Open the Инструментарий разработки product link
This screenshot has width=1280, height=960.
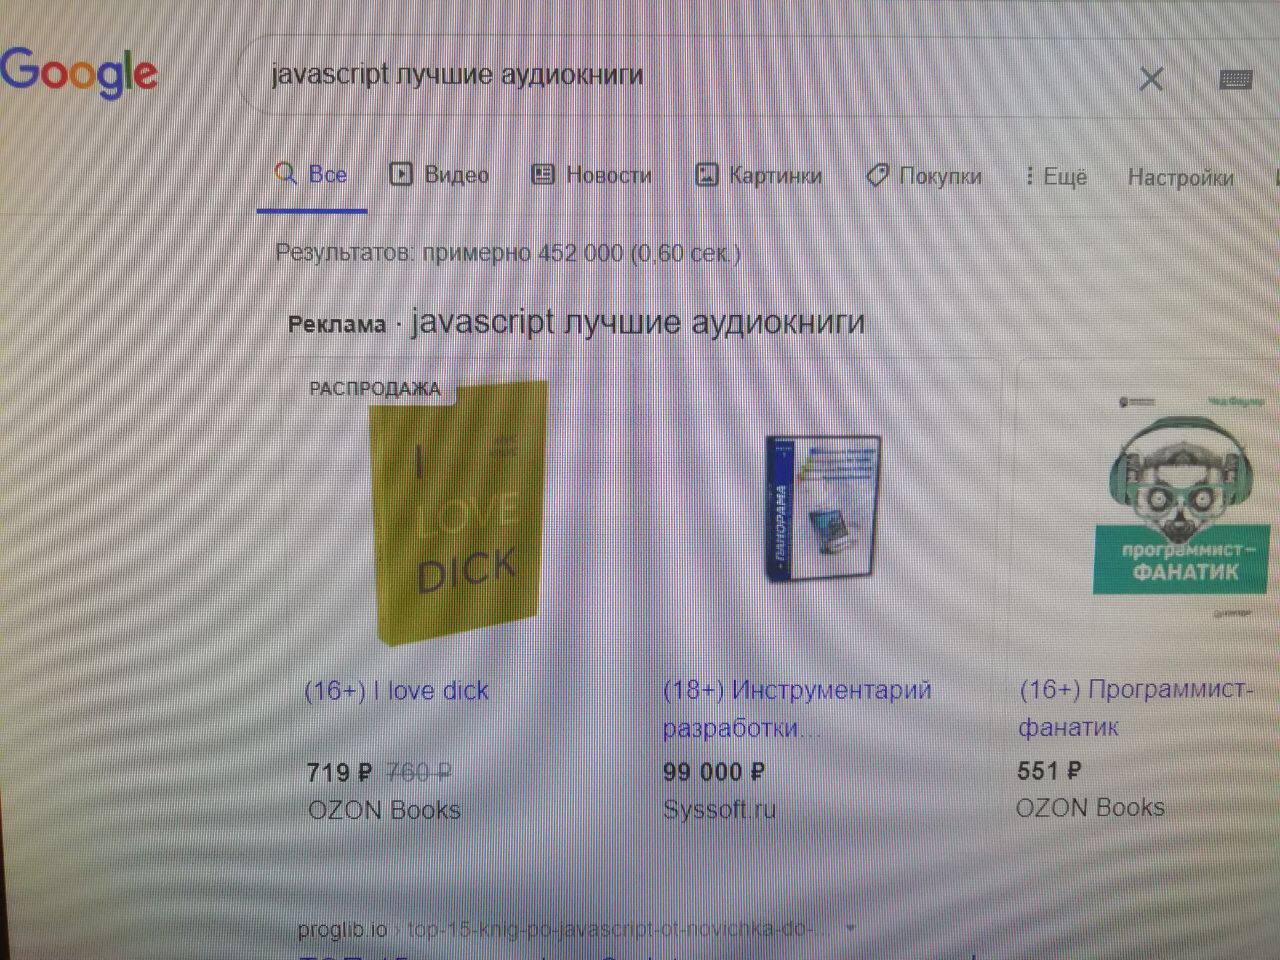(x=797, y=709)
